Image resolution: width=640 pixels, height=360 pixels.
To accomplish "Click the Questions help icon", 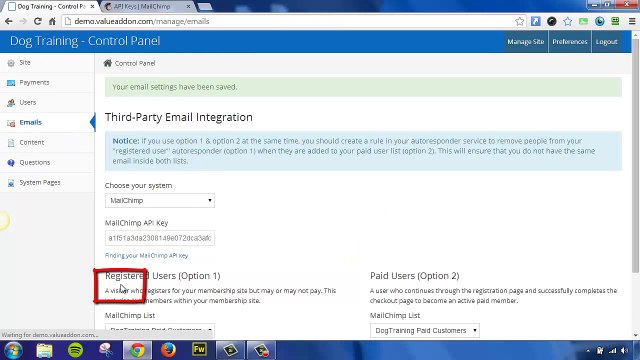I will pos(11,163).
